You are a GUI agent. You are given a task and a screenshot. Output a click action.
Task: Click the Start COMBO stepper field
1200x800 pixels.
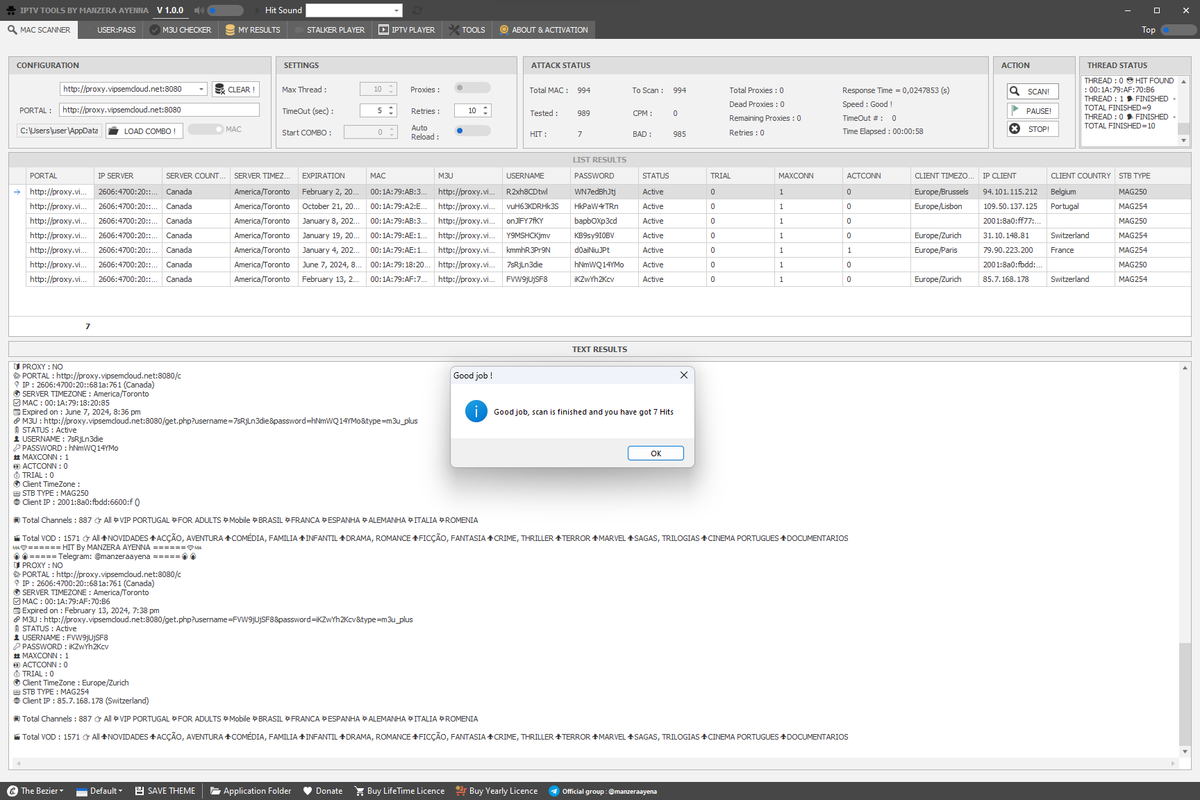(x=371, y=131)
